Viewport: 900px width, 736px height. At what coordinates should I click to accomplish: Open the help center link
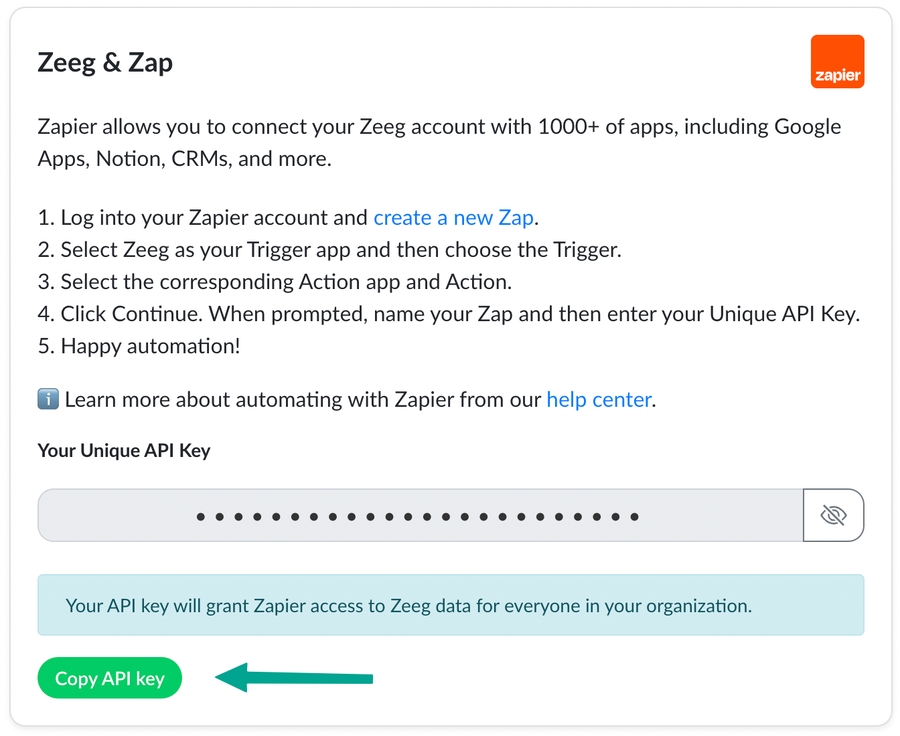[598, 400]
